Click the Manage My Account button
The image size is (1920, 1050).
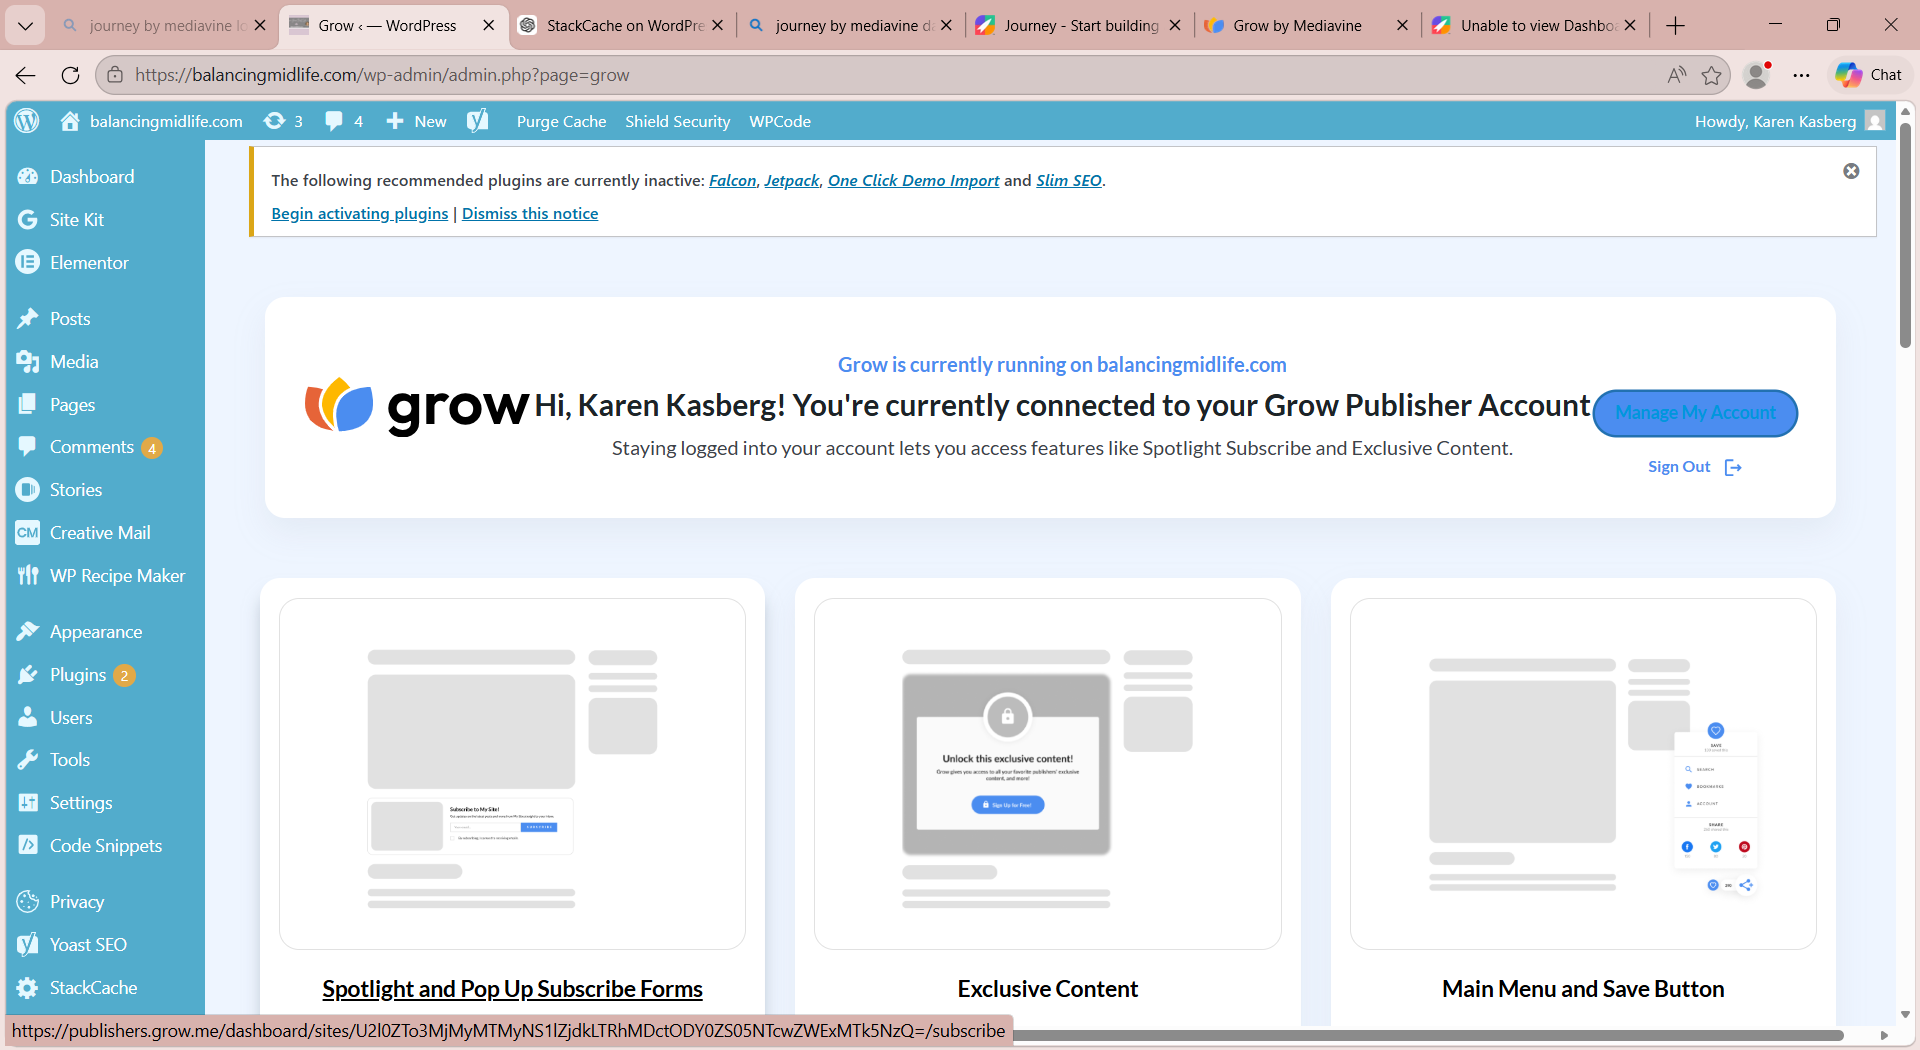[x=1695, y=413]
